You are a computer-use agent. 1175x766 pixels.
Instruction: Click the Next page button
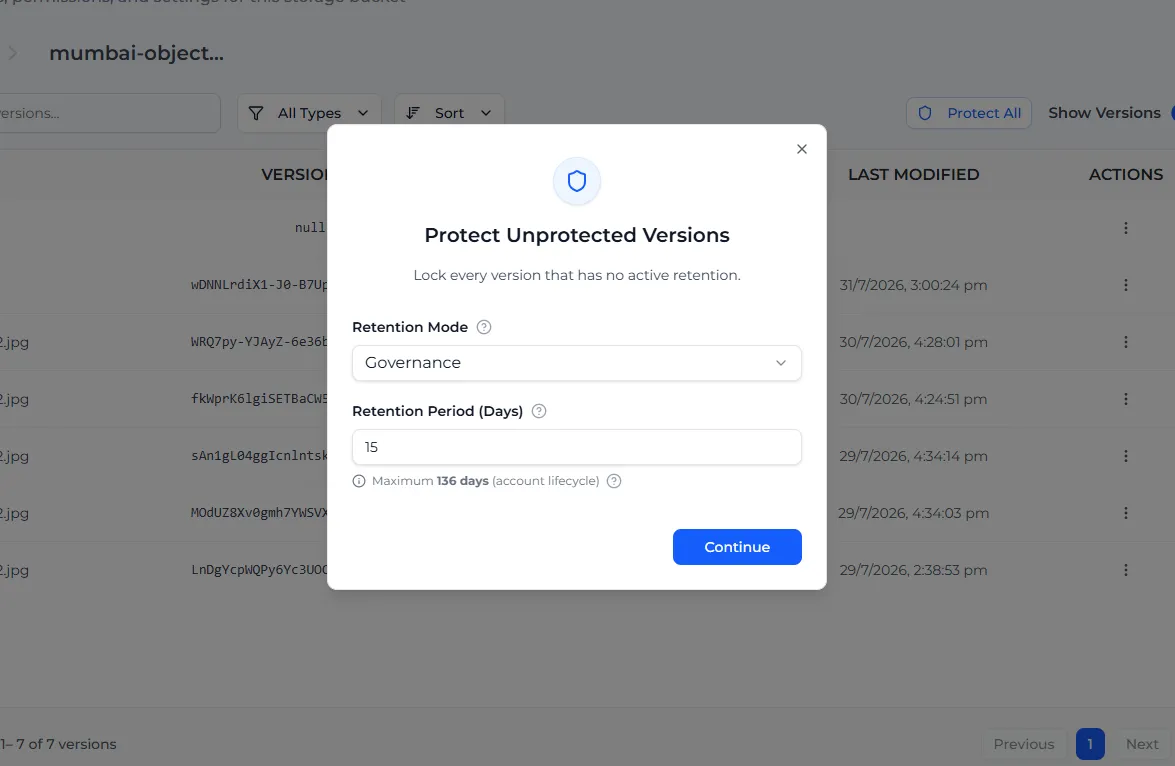click(x=1141, y=744)
